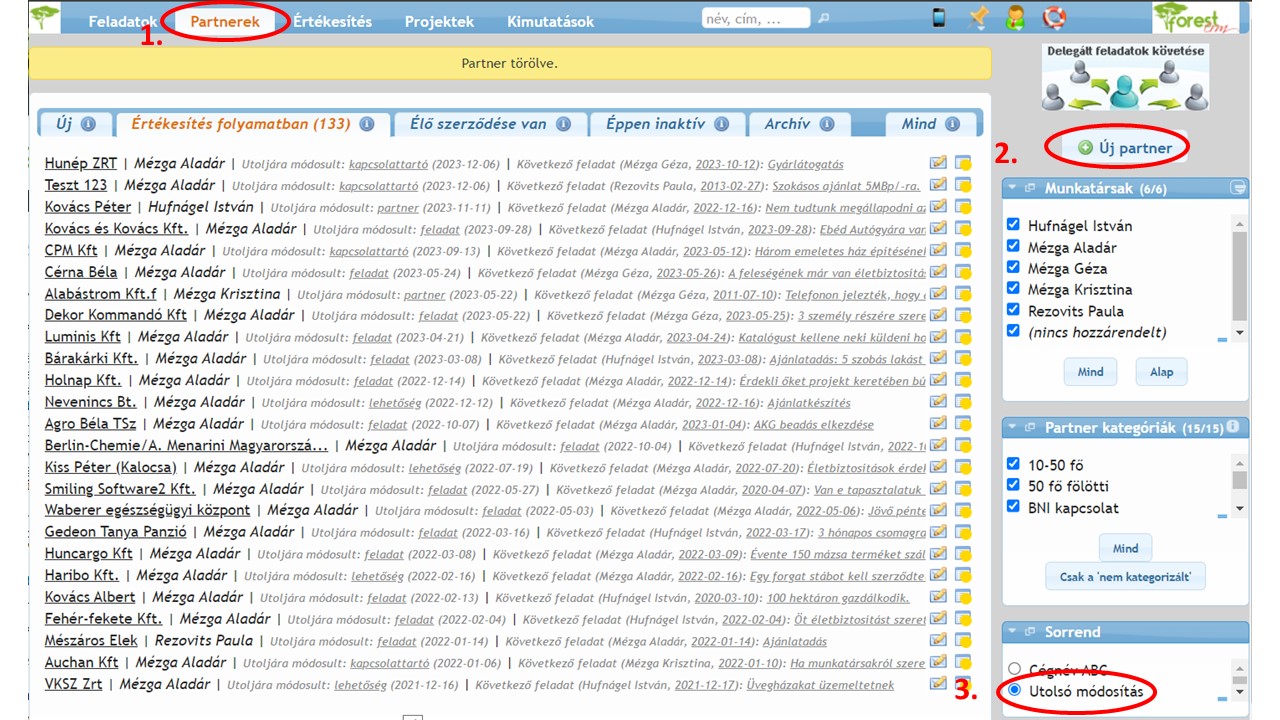Viewport: 1280px width, 720px height.
Task: Click the edit icon in the Hunép ZRT row
Action: tap(938, 164)
